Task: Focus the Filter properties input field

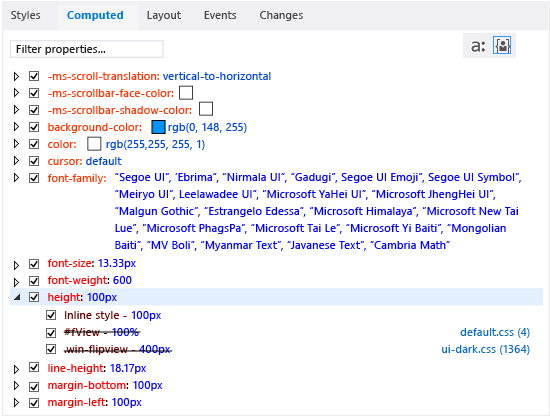Action: click(x=87, y=49)
